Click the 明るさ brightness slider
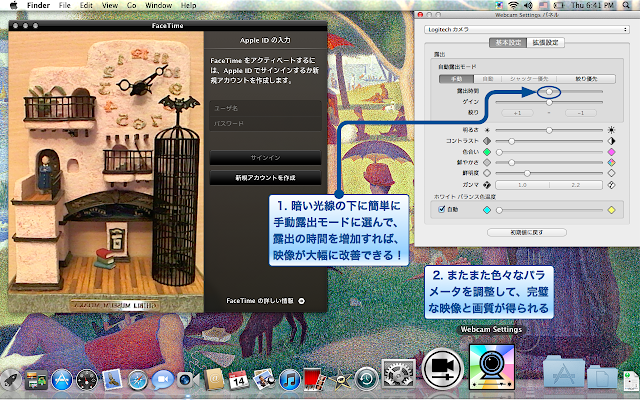The width and height of the screenshot is (640, 400). pyautogui.click(x=549, y=130)
